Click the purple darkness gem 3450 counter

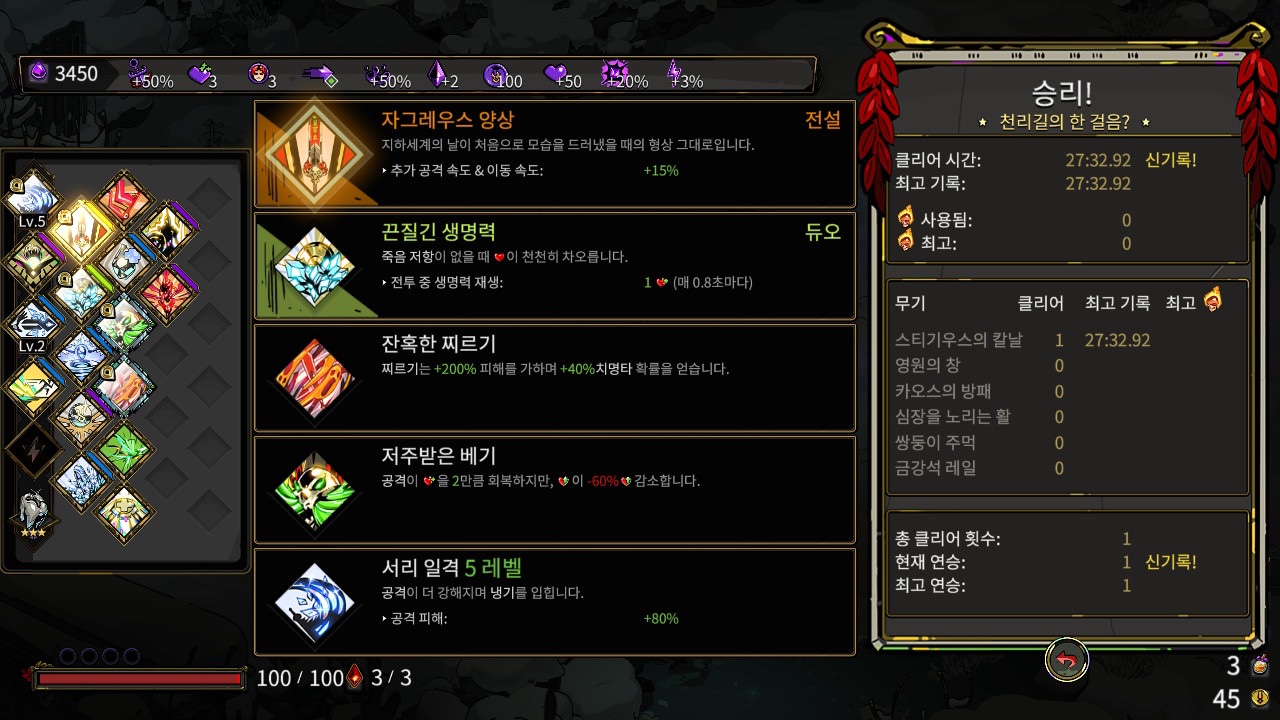click(62, 74)
